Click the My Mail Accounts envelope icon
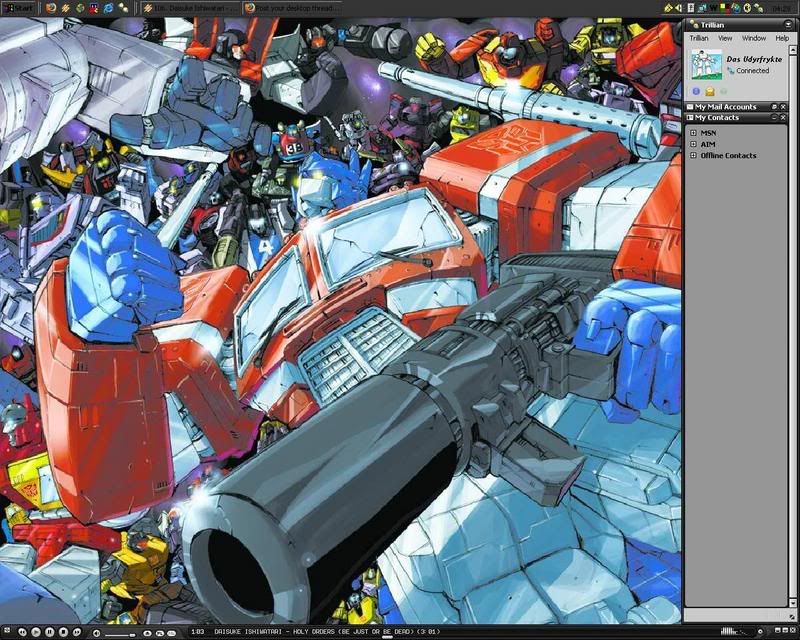 point(690,107)
